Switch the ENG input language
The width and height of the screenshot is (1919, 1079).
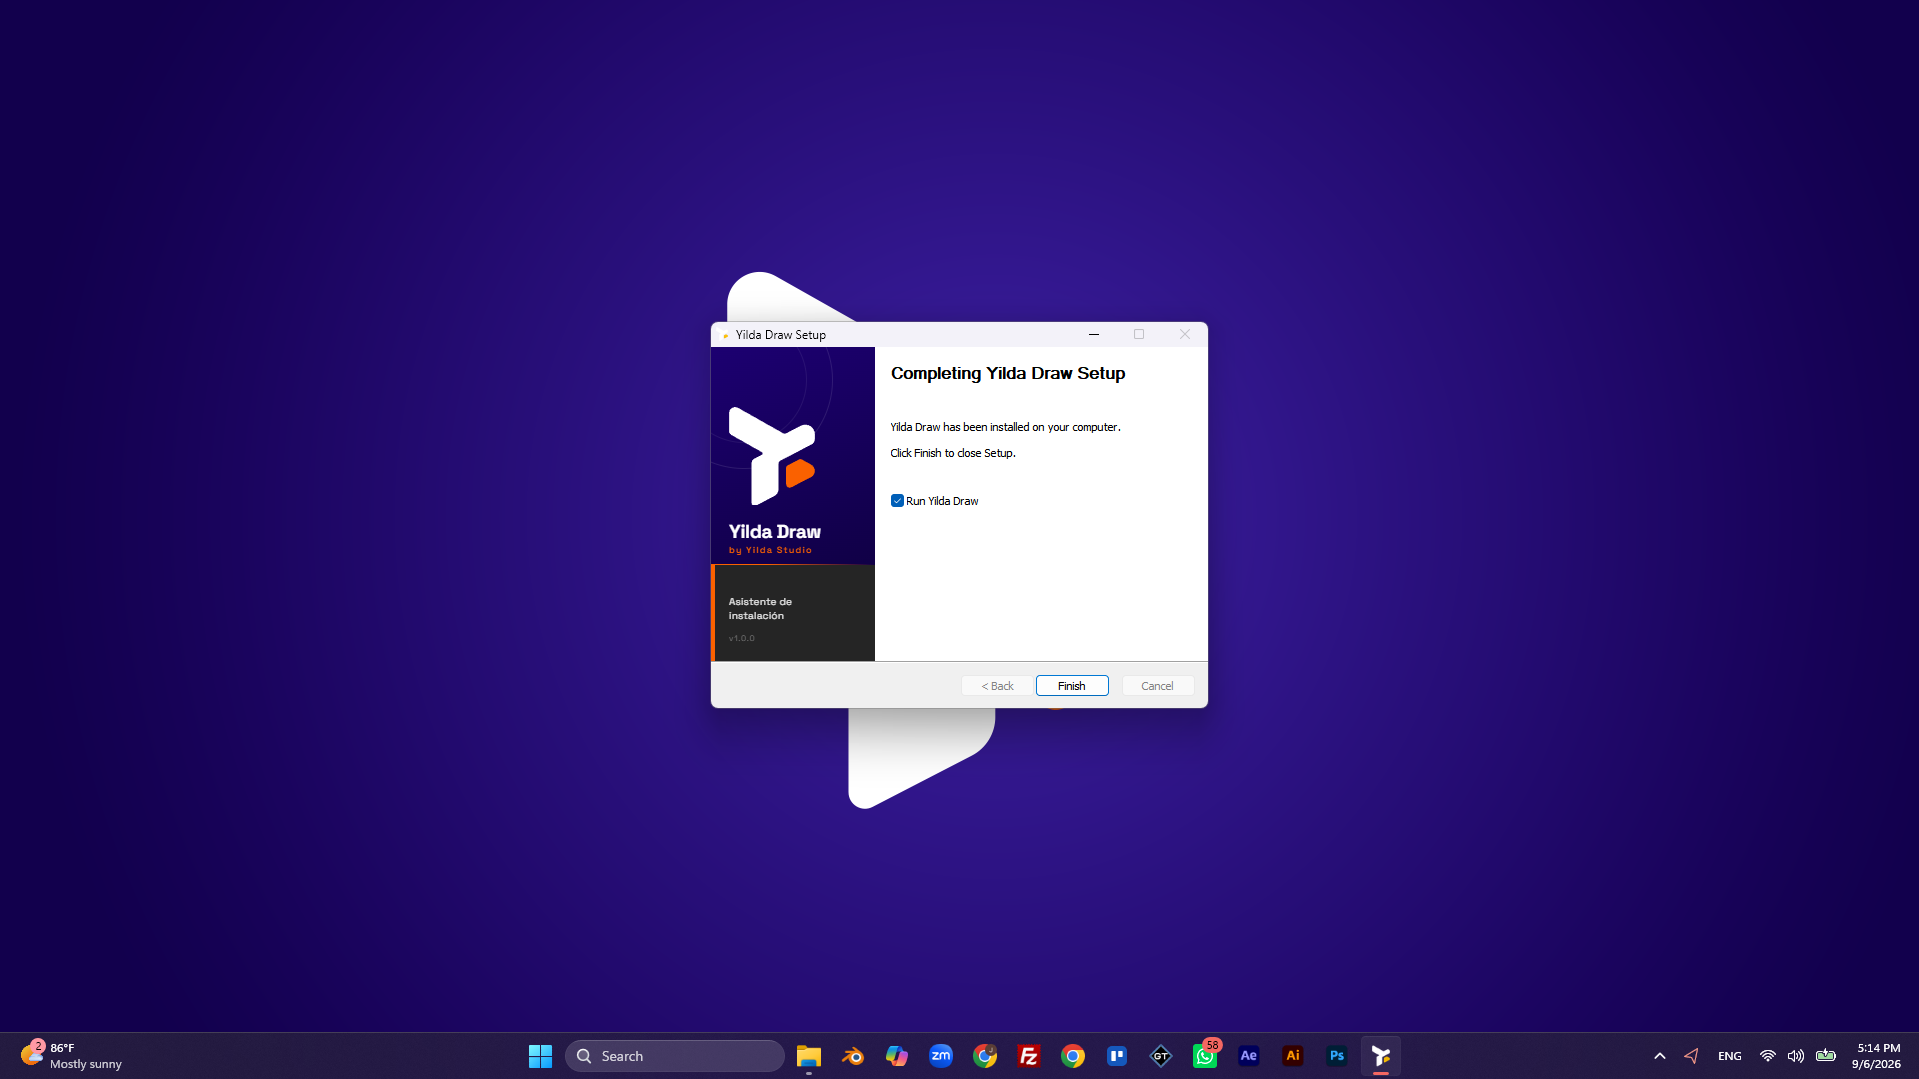[1729, 1056]
